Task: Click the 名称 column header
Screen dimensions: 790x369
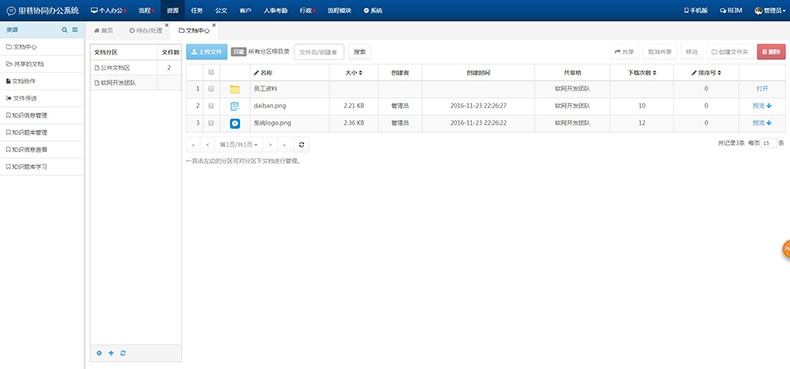Action: (290, 73)
